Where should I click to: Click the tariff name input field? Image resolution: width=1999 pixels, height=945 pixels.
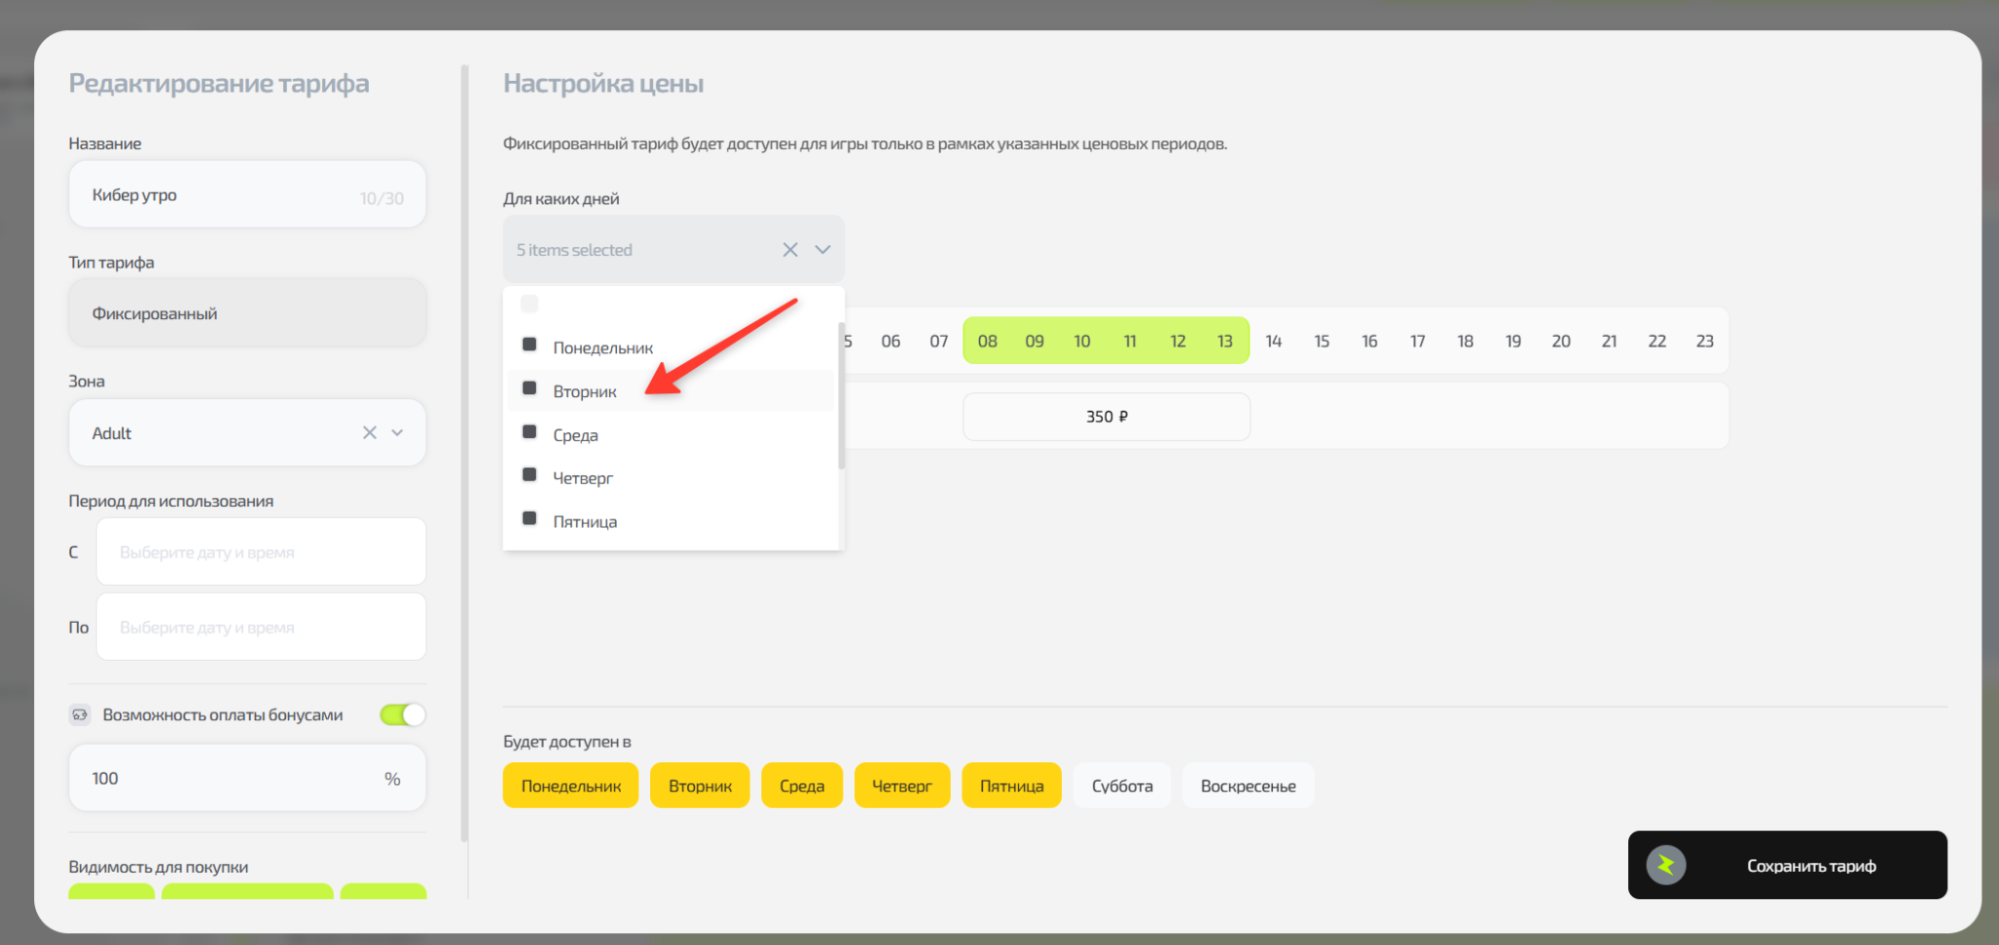coord(220,196)
